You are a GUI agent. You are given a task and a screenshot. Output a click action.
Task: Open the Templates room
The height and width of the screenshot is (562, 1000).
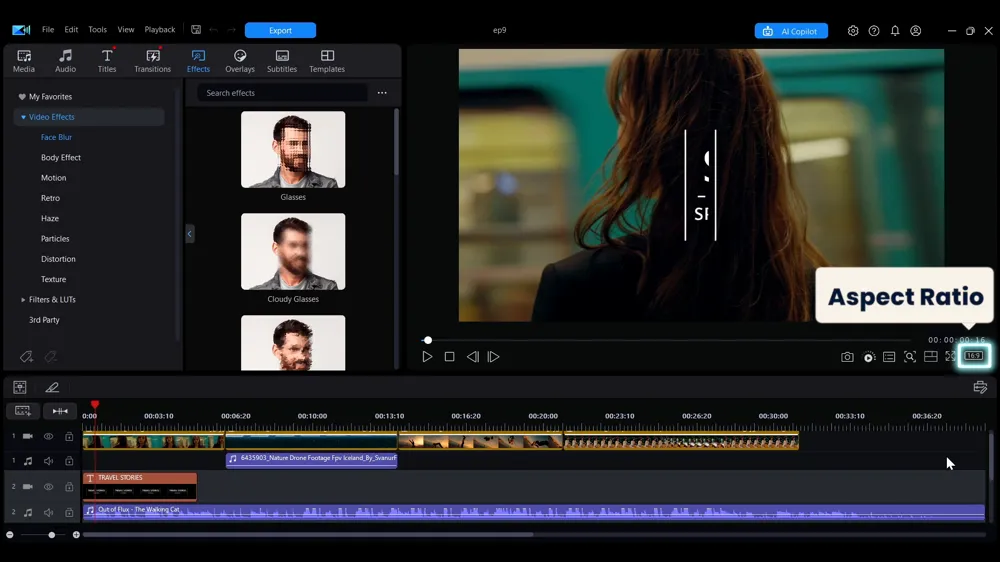(x=327, y=61)
